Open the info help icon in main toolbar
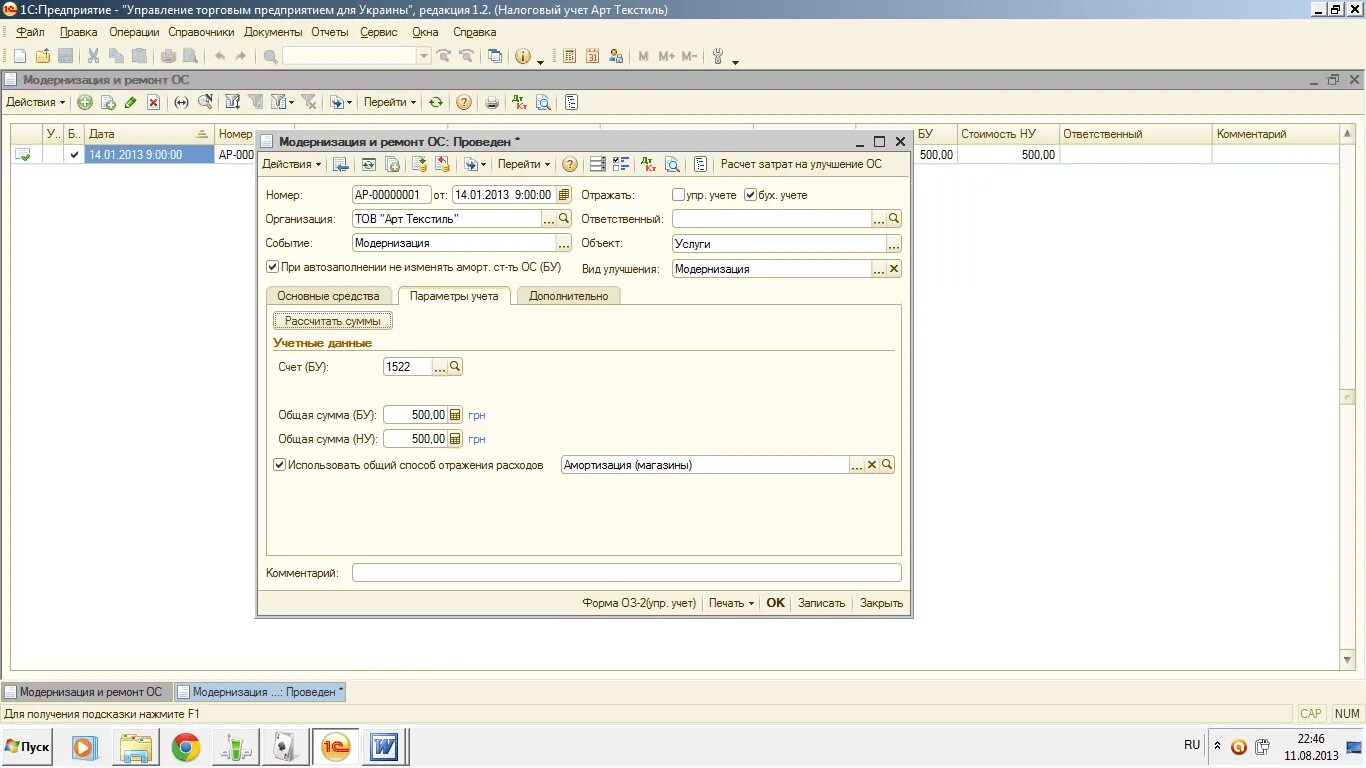 point(523,56)
